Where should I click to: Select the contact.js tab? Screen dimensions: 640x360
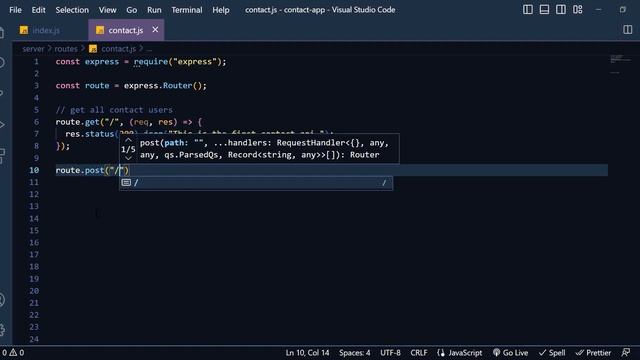[x=126, y=30]
